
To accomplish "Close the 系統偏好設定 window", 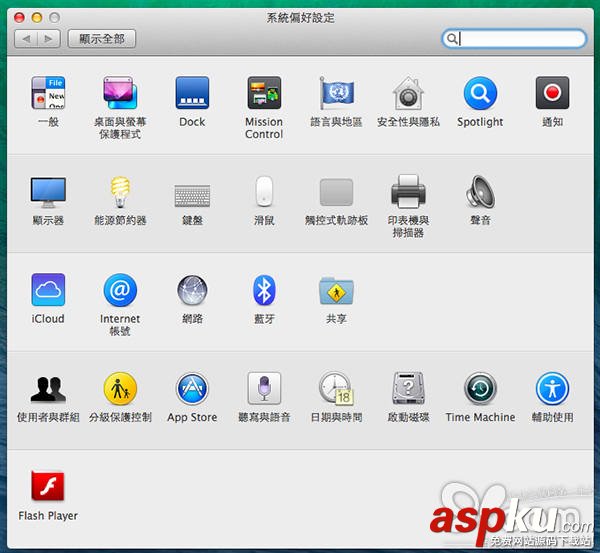I will 19,17.
